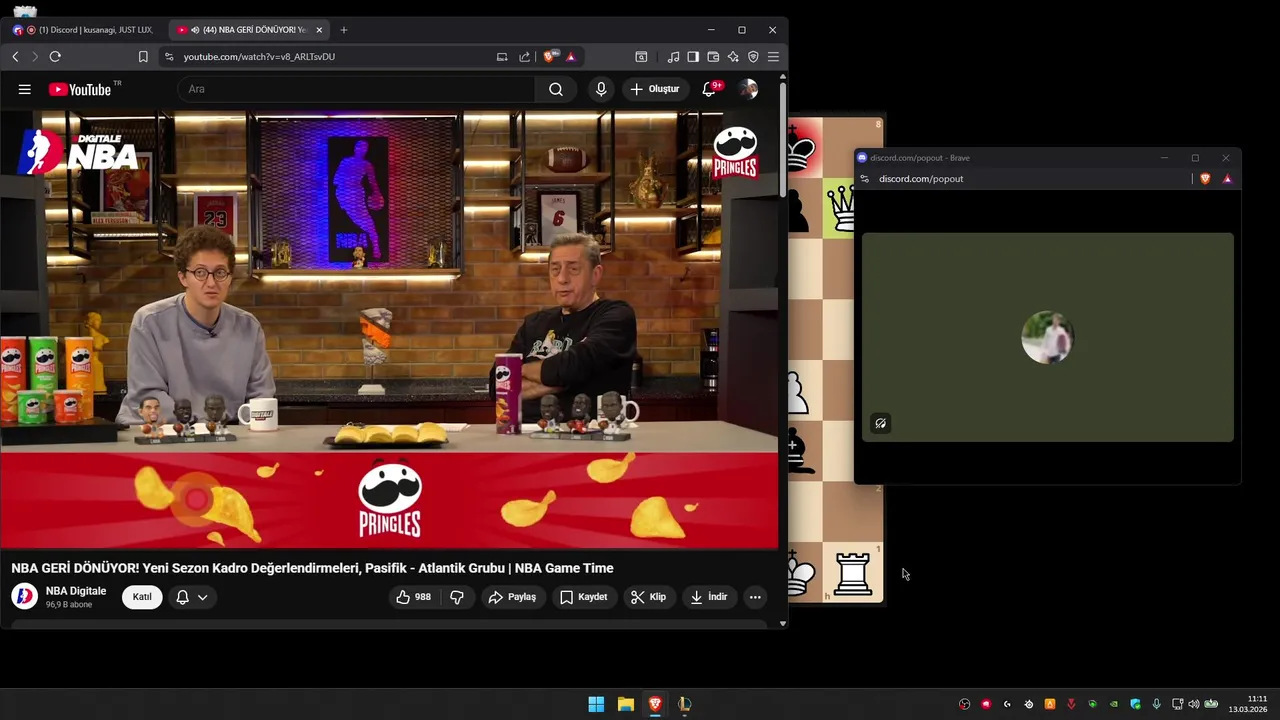Open Brave Shields lion icon

(x=549, y=57)
